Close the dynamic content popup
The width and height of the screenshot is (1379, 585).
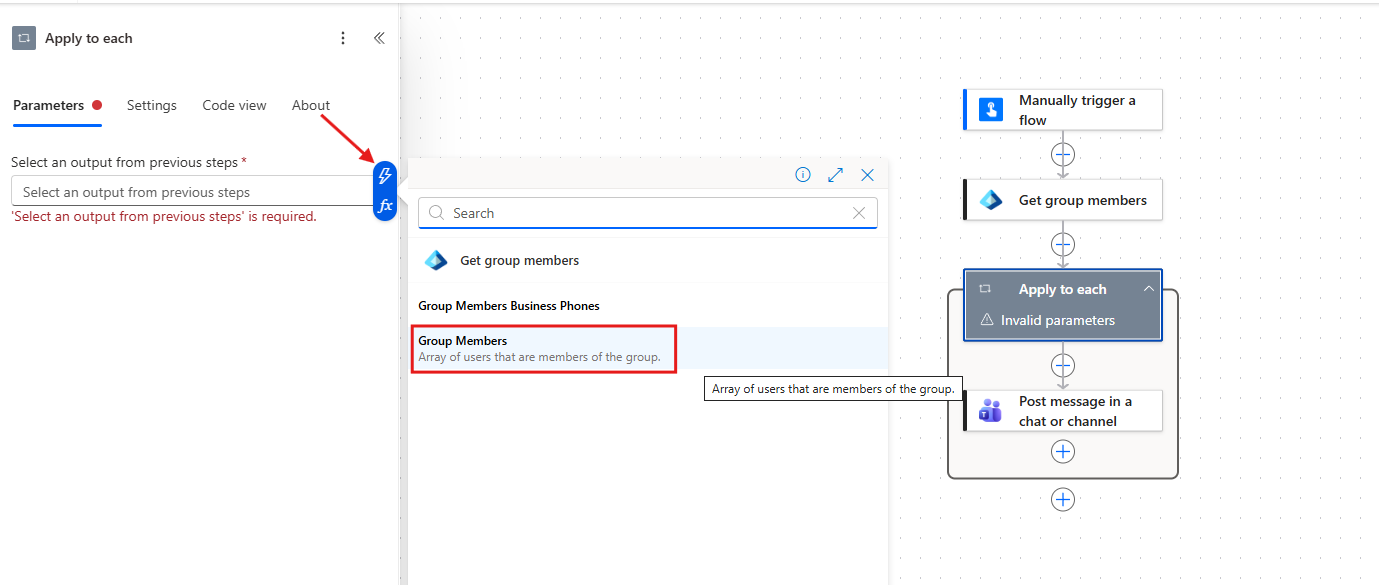click(867, 175)
